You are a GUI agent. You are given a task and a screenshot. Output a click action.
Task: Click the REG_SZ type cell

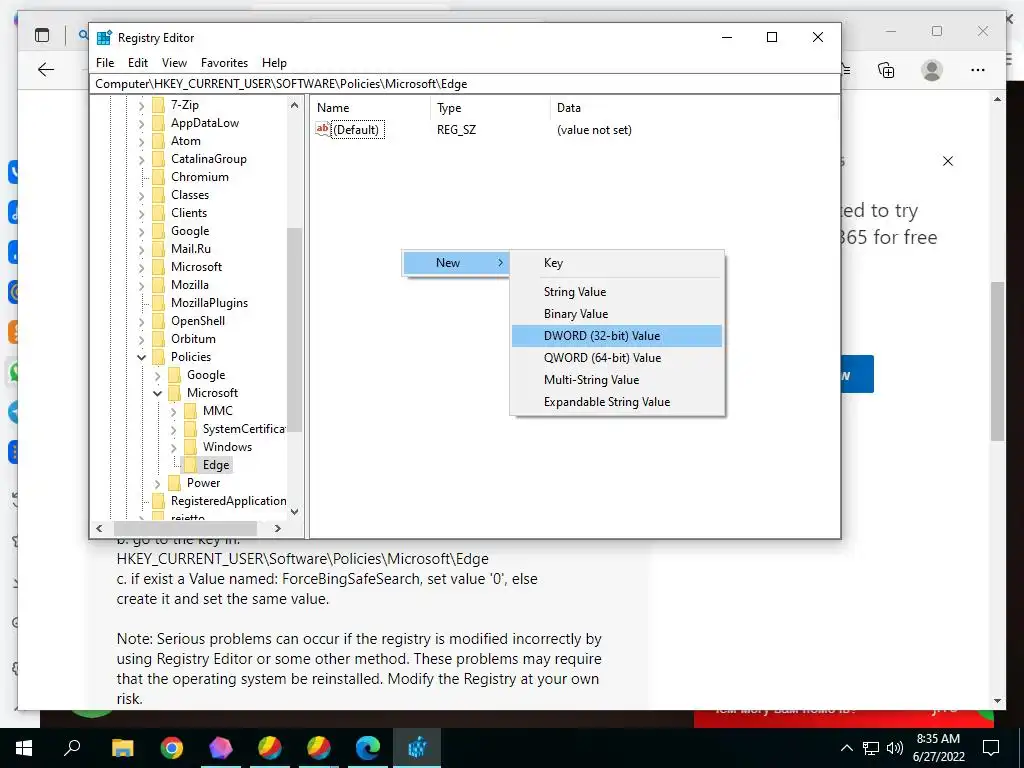tap(456, 129)
